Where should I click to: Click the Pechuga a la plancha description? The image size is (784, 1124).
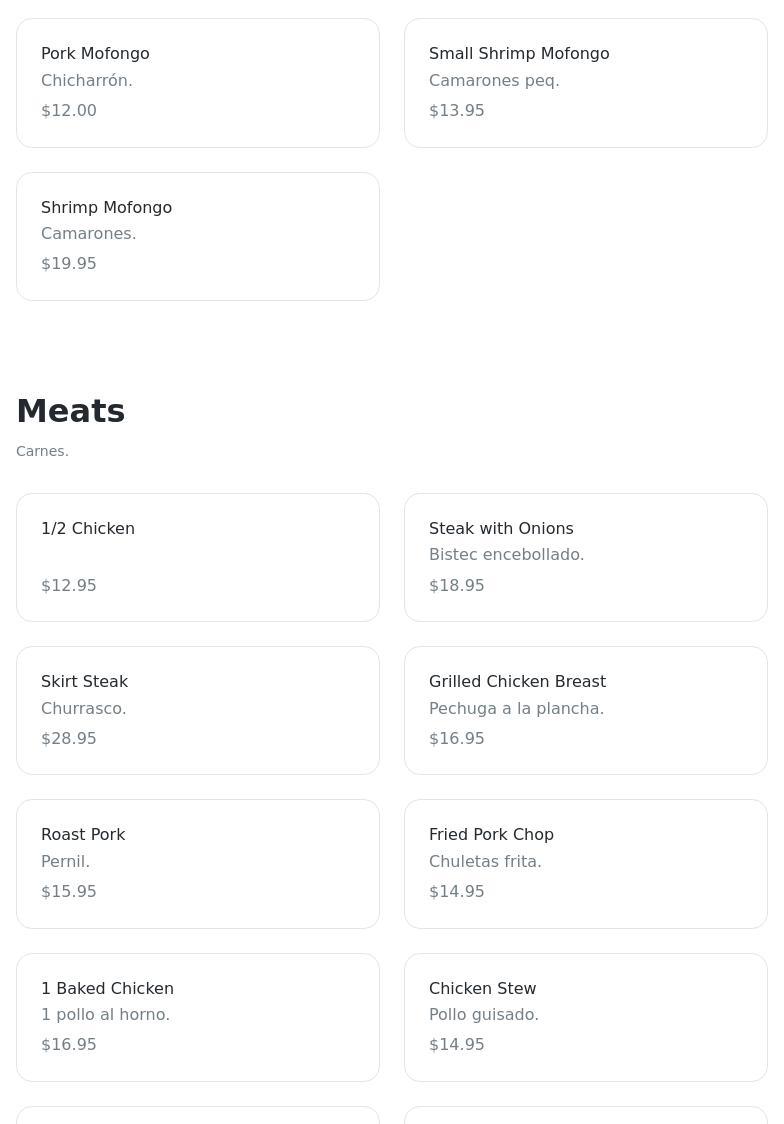[x=516, y=708]
